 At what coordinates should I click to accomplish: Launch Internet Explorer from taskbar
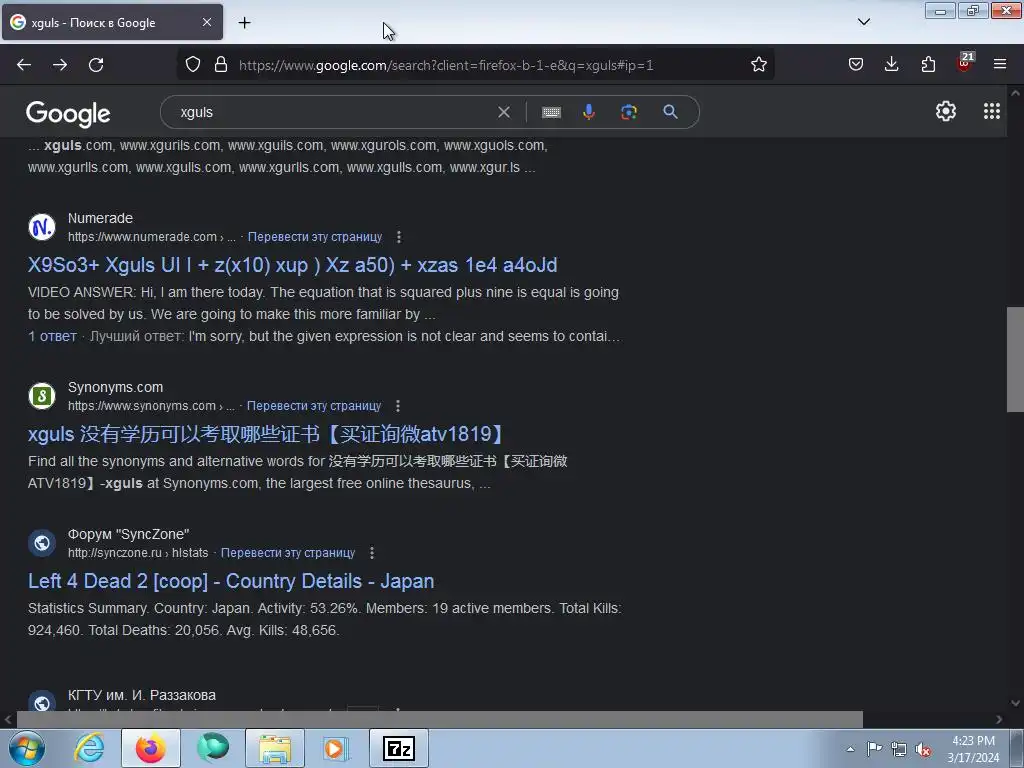(89, 748)
